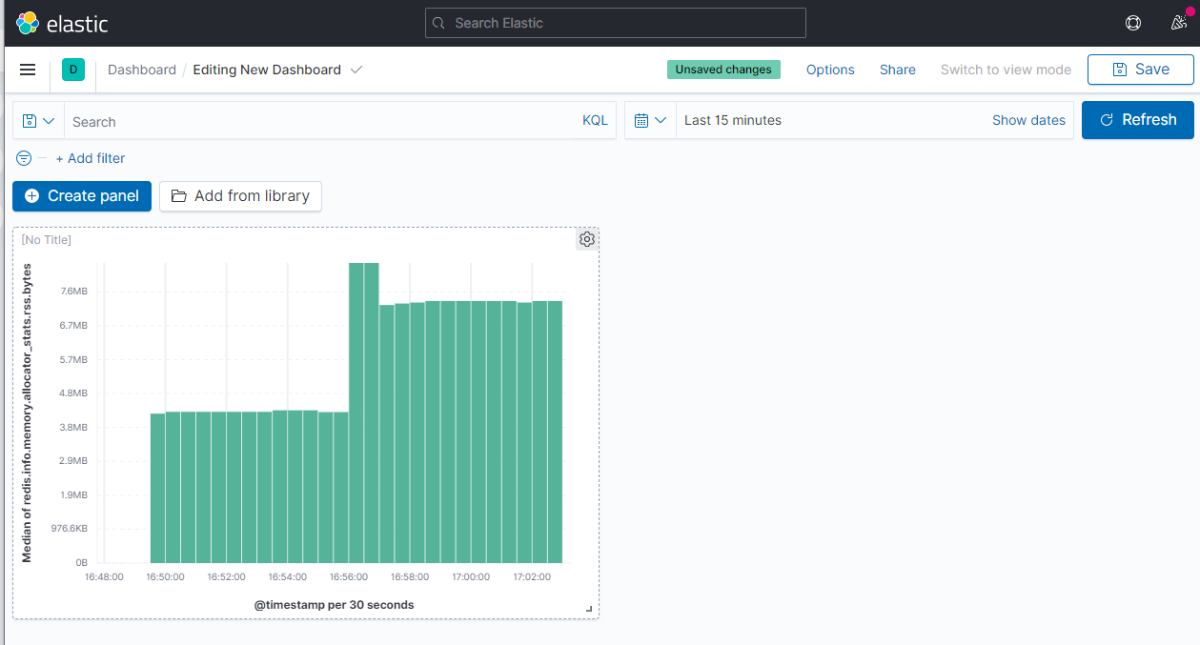Focus the Search Elastic field
This screenshot has width=1200, height=645.
(x=615, y=23)
